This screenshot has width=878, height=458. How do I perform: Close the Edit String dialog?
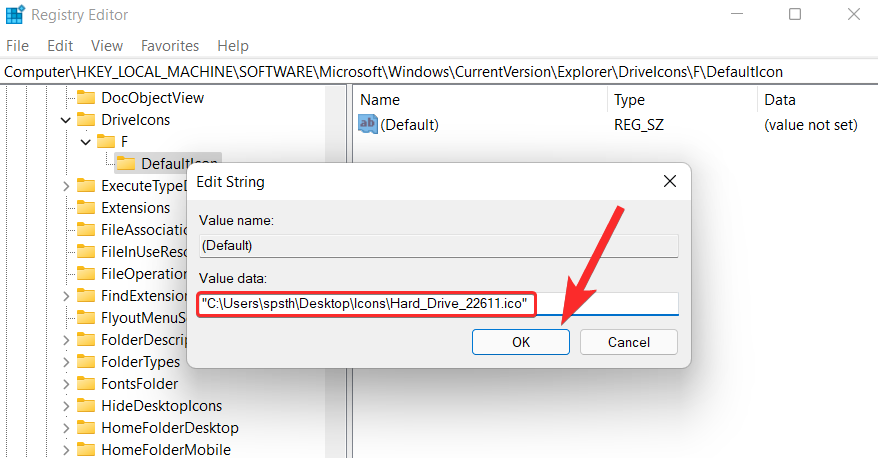670,181
